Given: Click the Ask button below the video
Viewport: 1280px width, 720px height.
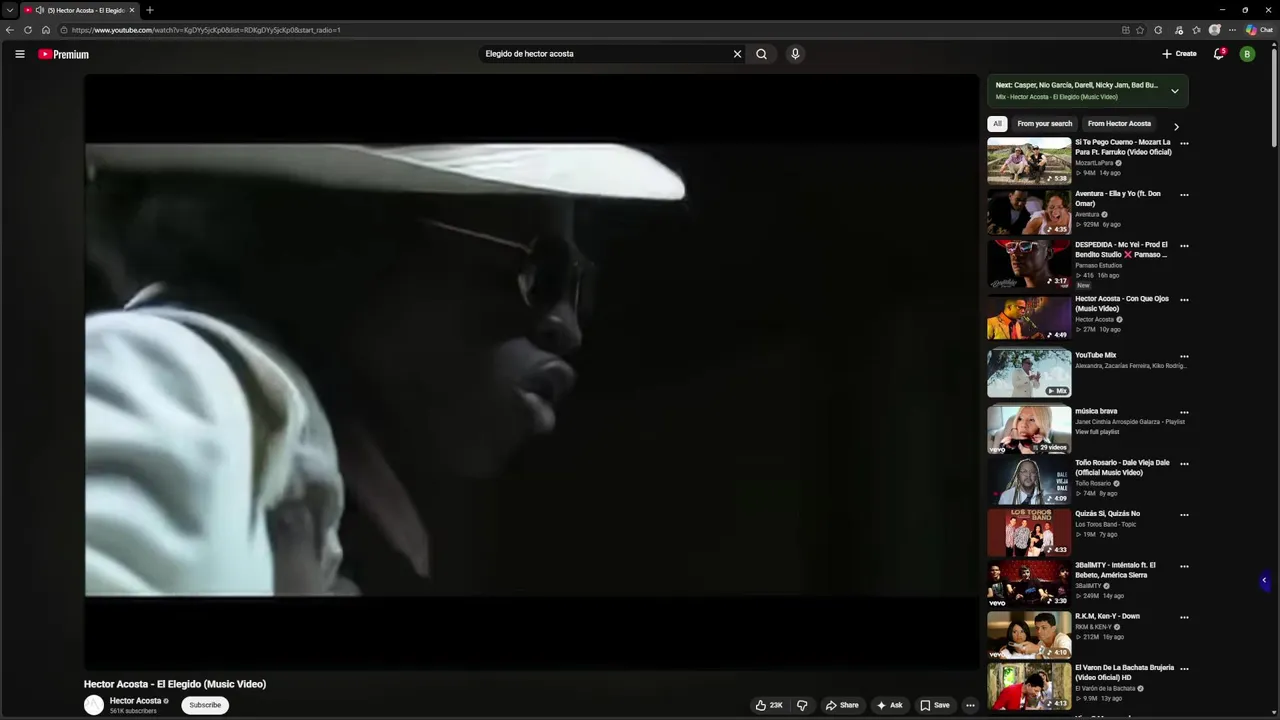Looking at the screenshot, I should point(889,705).
